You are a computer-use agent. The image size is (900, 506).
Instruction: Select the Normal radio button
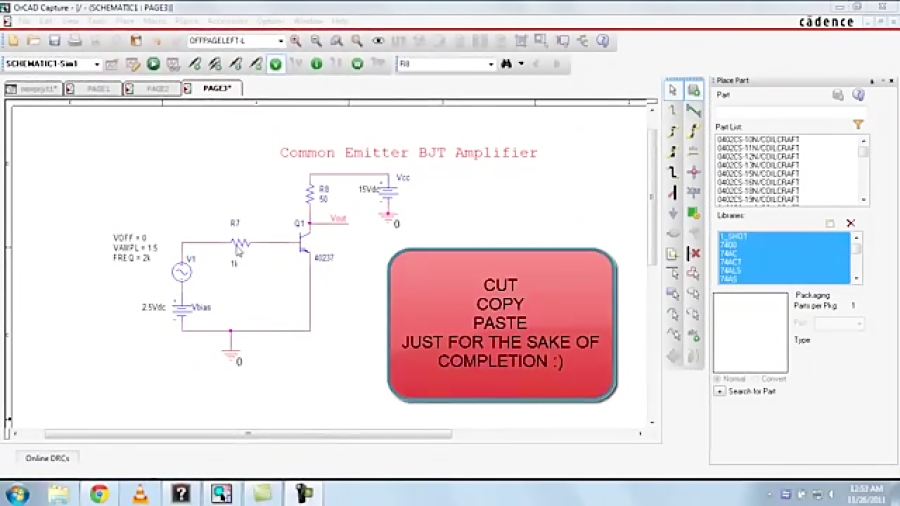pos(717,379)
